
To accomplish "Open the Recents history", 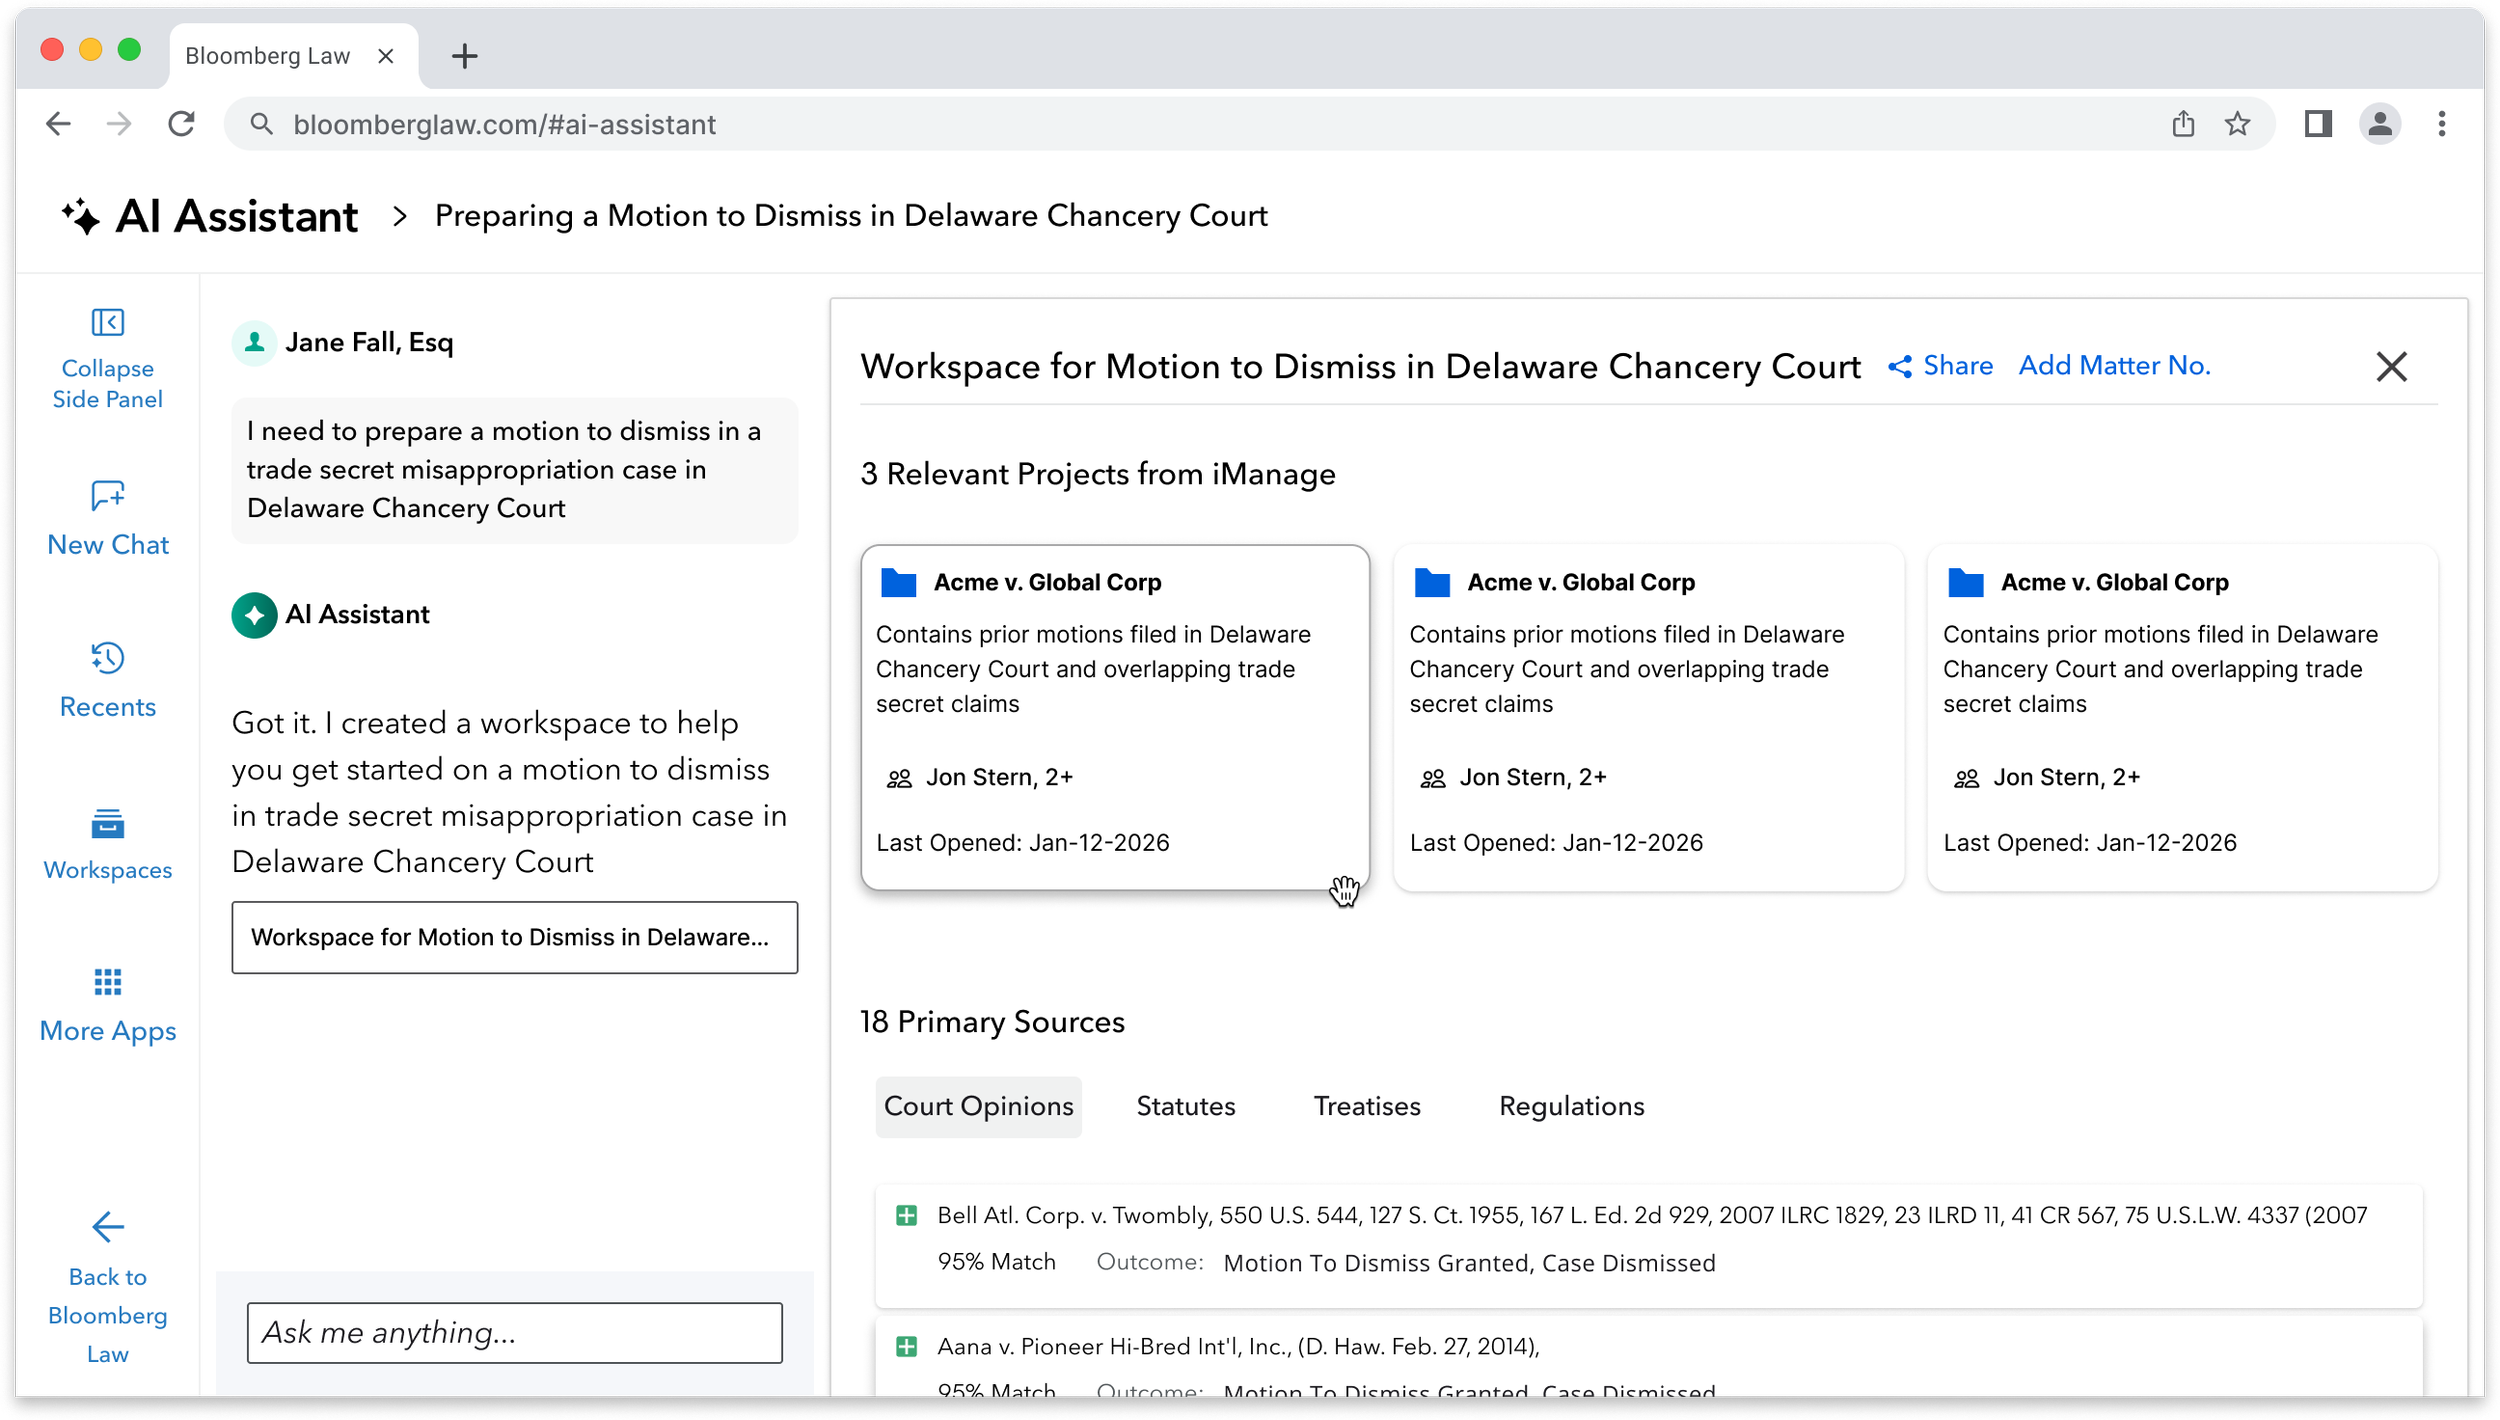I will pos(107,680).
